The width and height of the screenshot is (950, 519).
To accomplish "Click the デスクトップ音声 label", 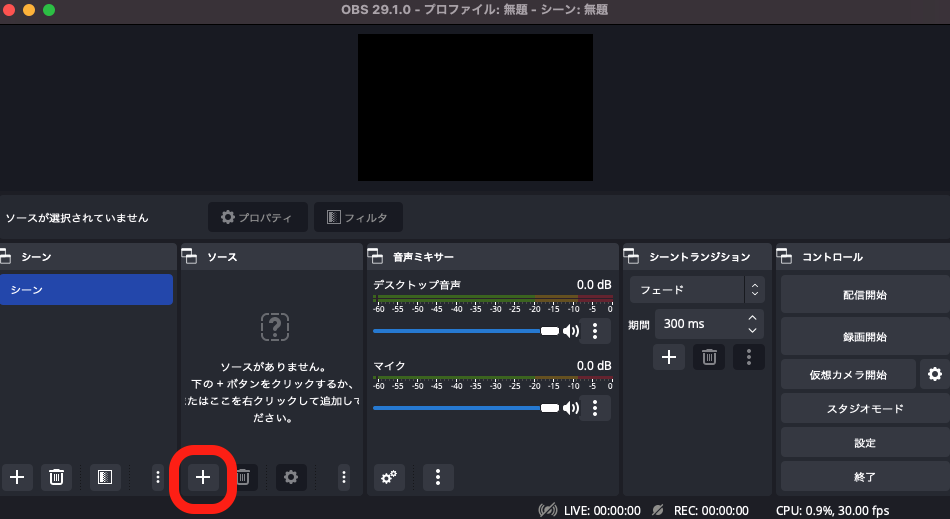I will click(x=417, y=285).
